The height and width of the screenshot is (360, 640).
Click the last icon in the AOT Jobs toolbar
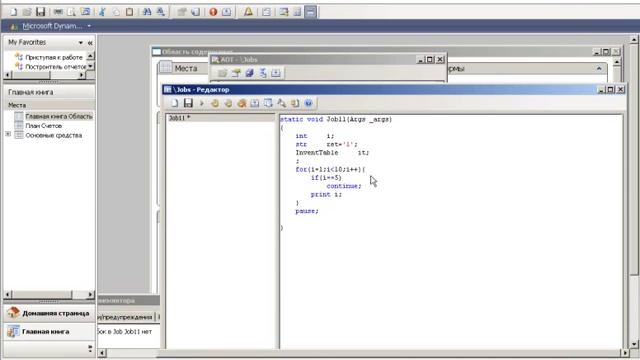(276, 73)
